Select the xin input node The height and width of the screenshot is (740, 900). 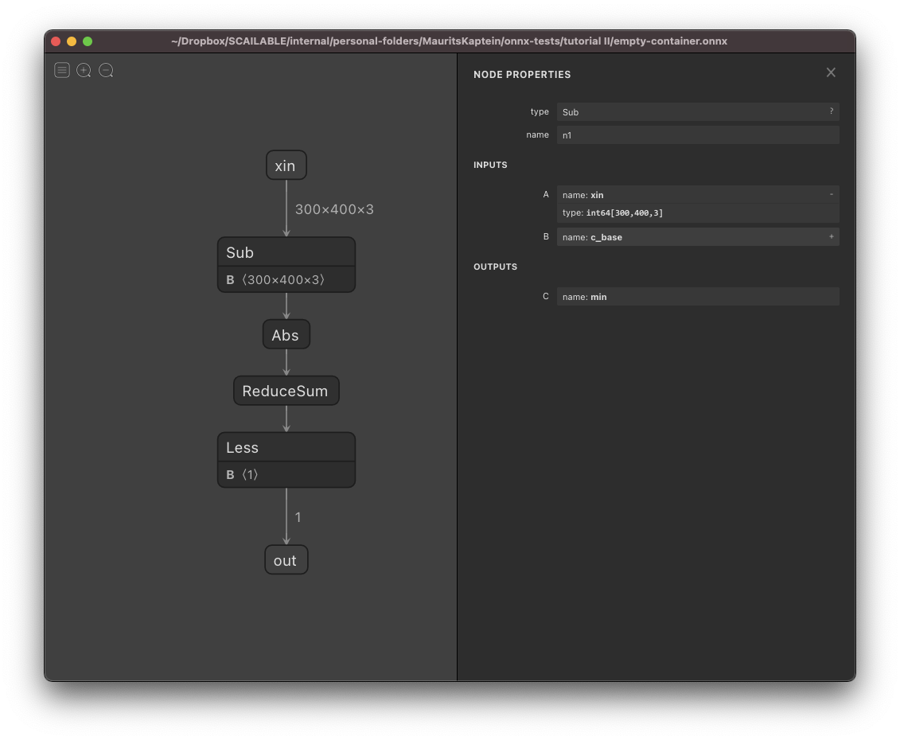coord(286,165)
